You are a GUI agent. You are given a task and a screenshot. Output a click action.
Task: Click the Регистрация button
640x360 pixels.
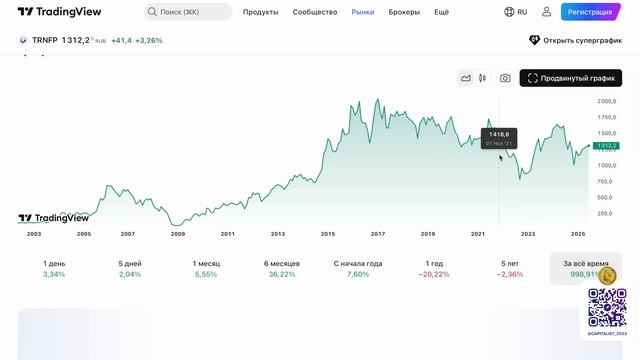pyautogui.click(x=590, y=12)
